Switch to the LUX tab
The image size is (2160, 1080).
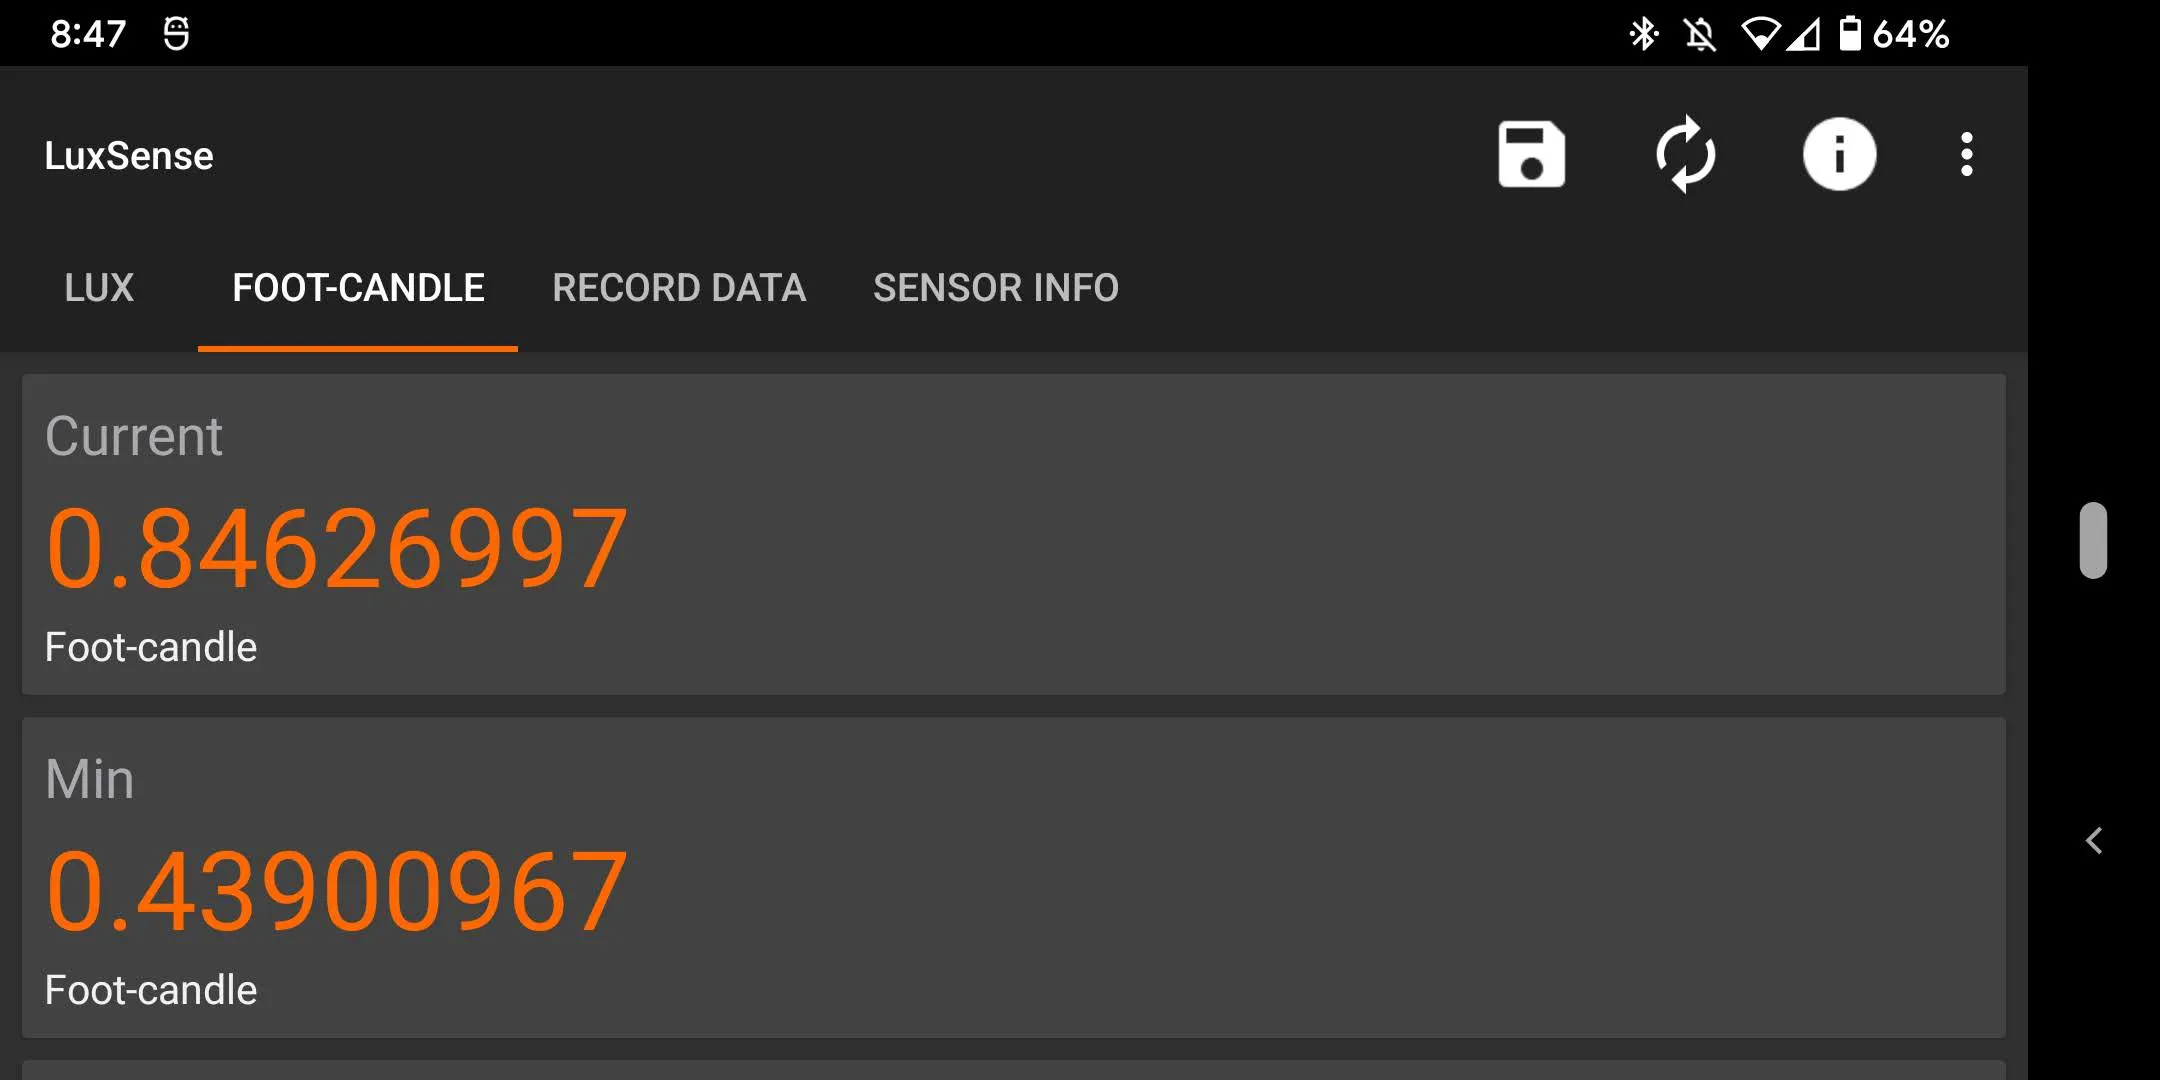tap(98, 287)
